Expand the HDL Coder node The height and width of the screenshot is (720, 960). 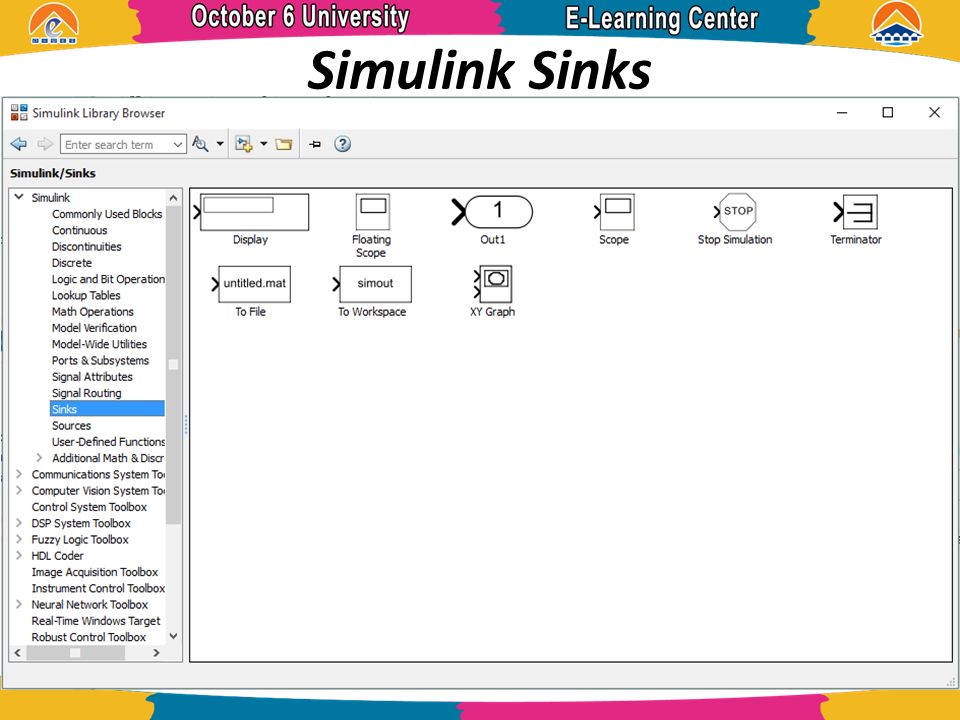coord(19,555)
